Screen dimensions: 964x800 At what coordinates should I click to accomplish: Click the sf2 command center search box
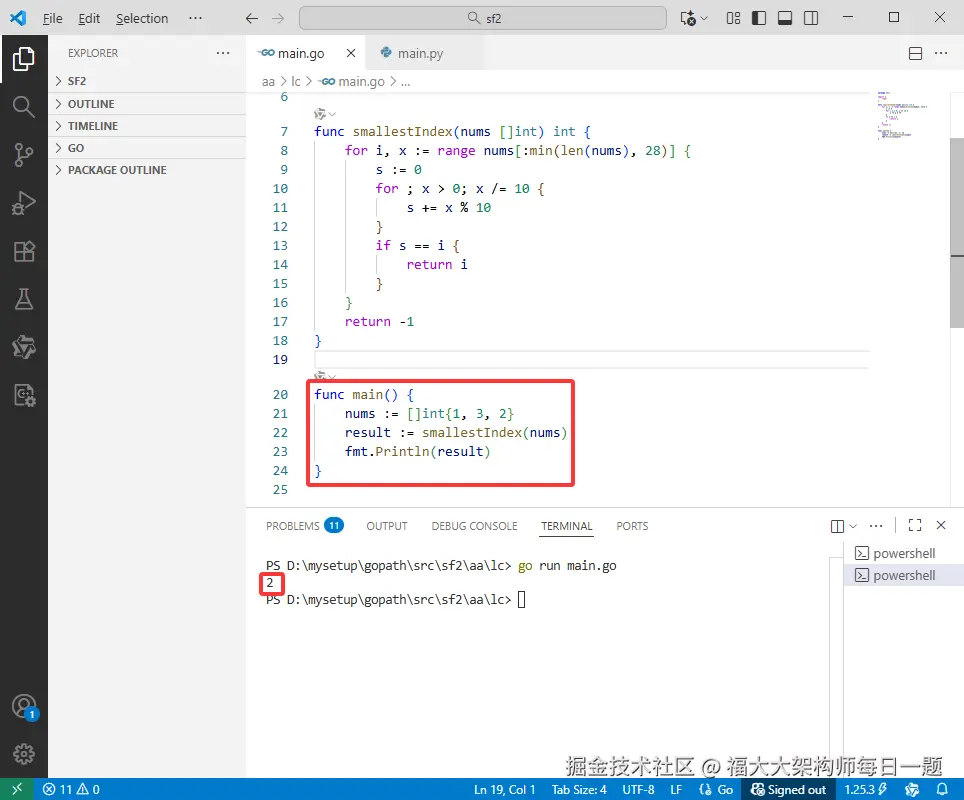click(x=483, y=18)
